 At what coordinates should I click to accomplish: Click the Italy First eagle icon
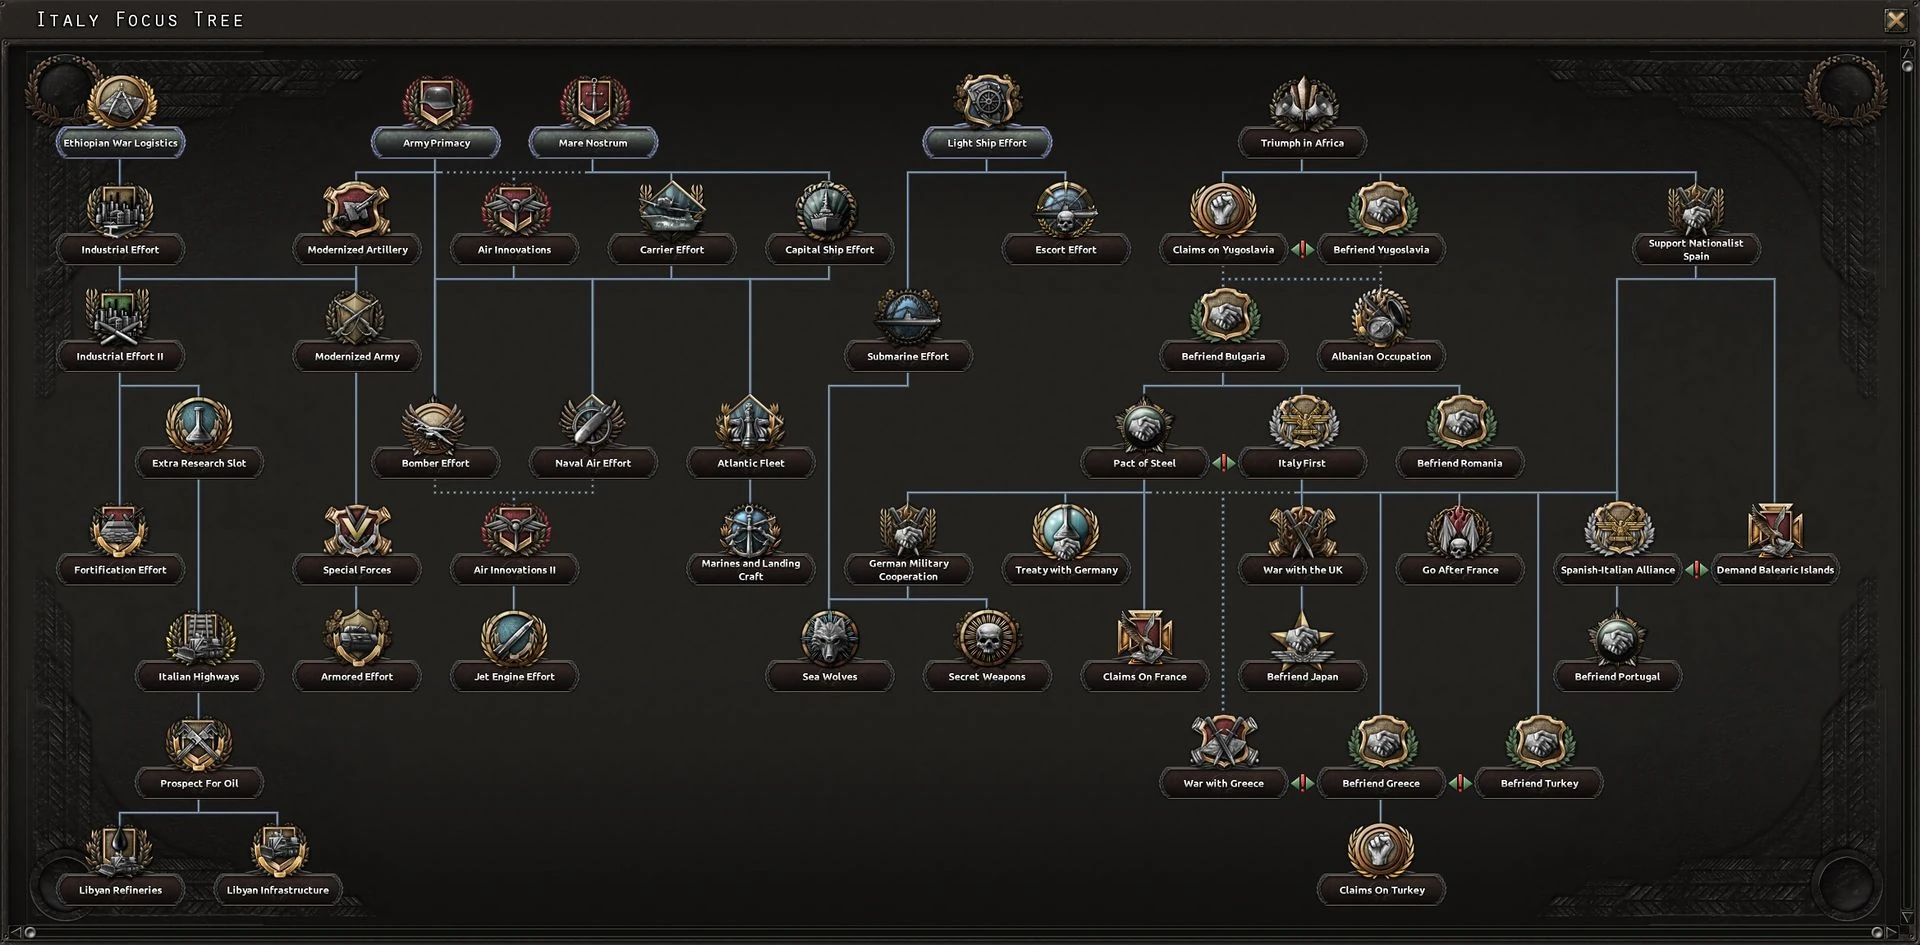click(x=1302, y=424)
